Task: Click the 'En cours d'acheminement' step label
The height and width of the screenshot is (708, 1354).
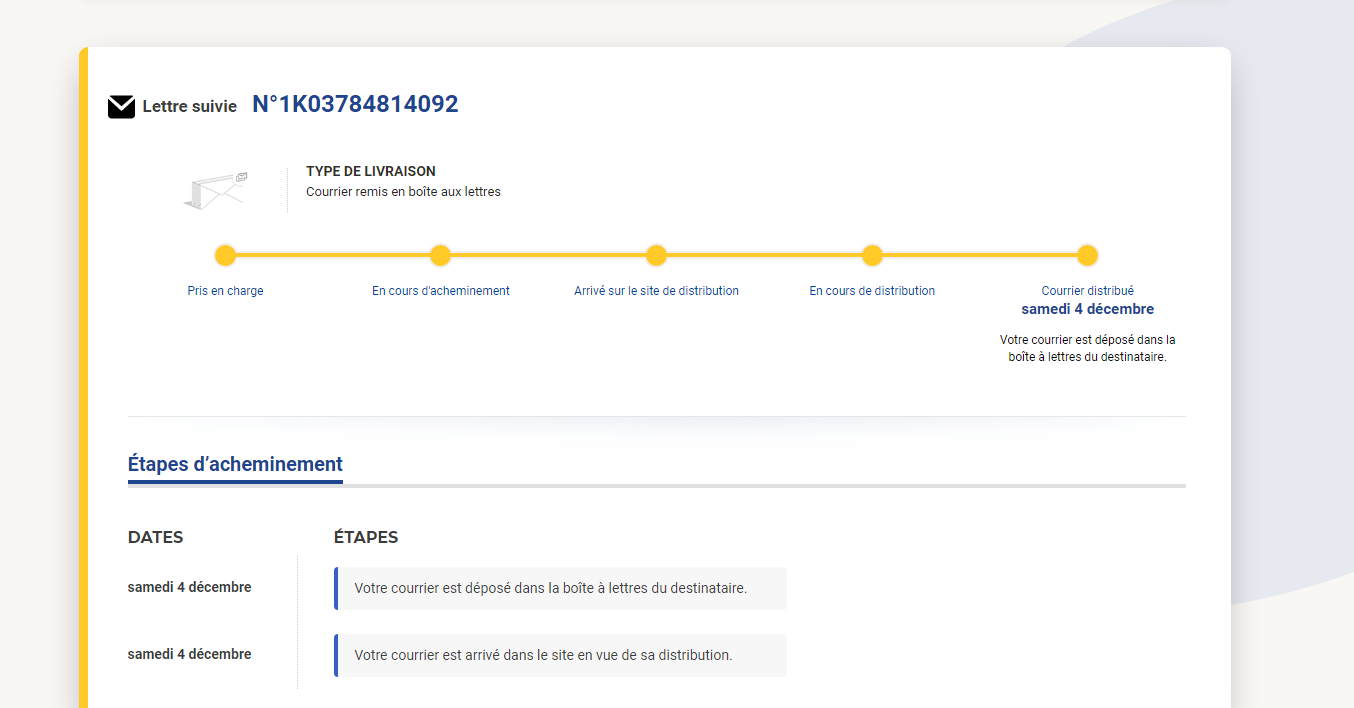Action: 440,291
